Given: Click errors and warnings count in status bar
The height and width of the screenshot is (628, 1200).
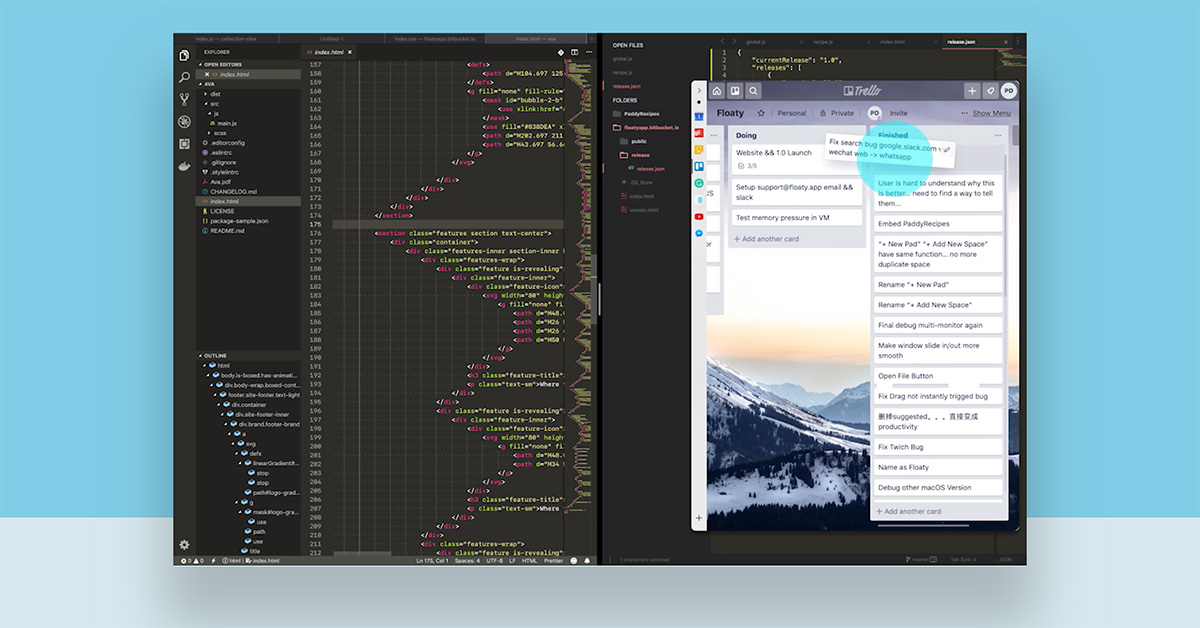Looking at the screenshot, I should click(x=190, y=561).
